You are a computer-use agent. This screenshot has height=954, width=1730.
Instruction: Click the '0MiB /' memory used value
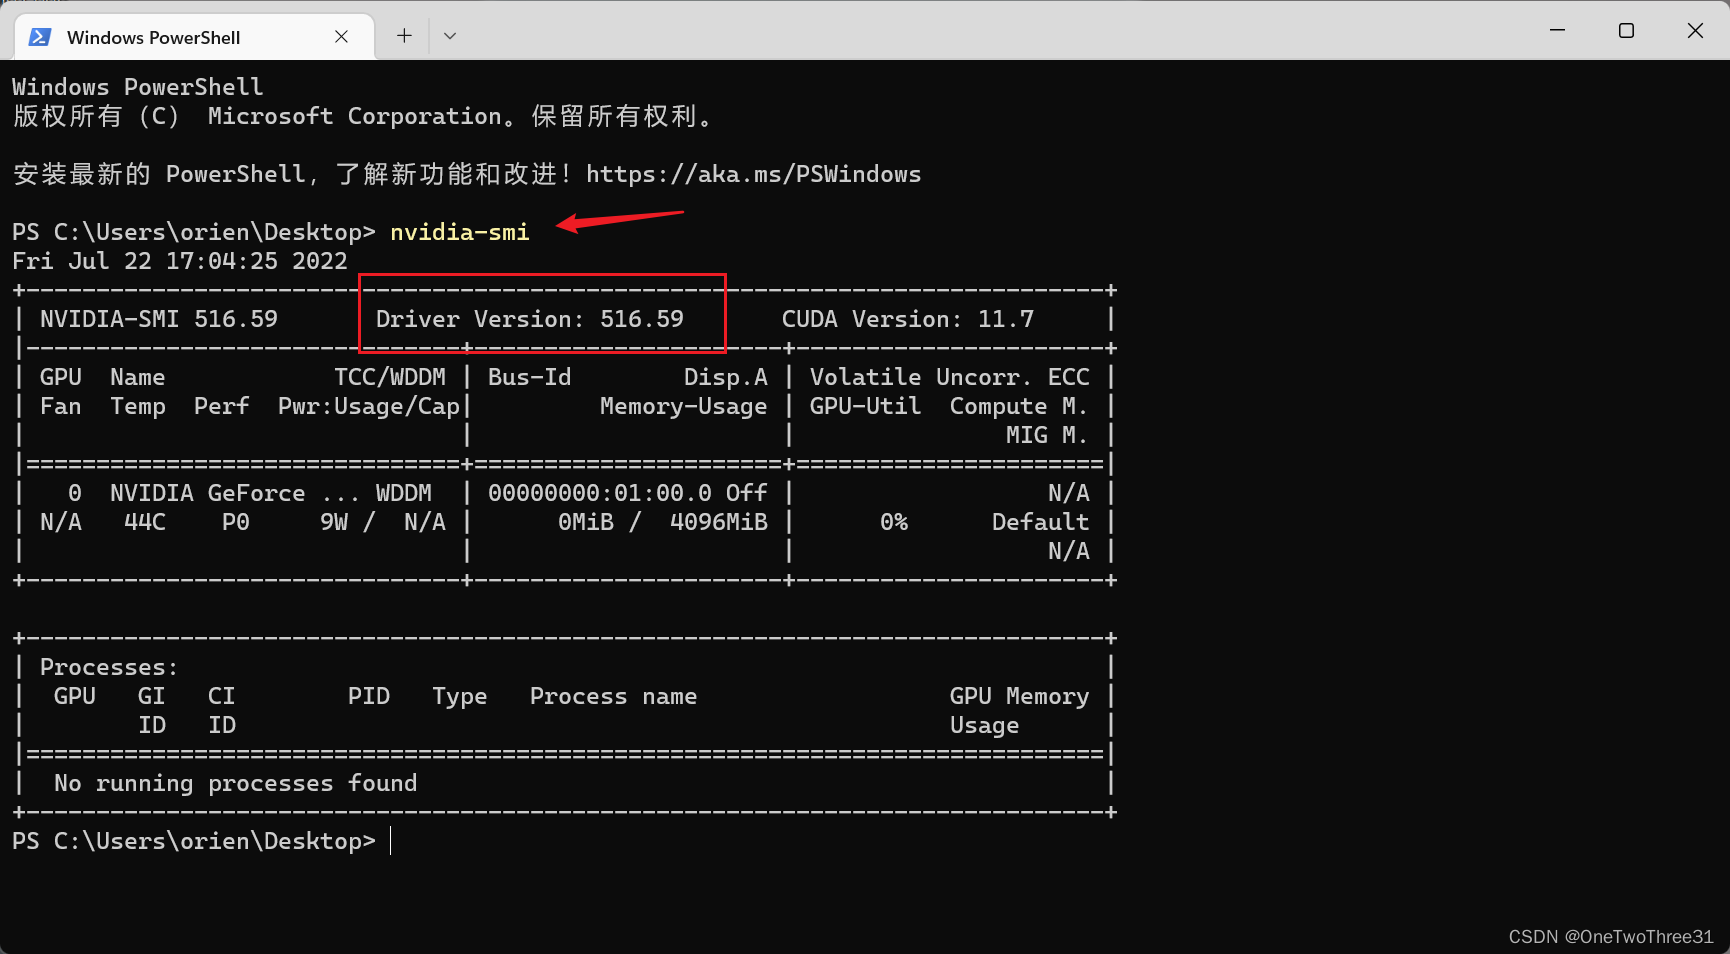599,522
